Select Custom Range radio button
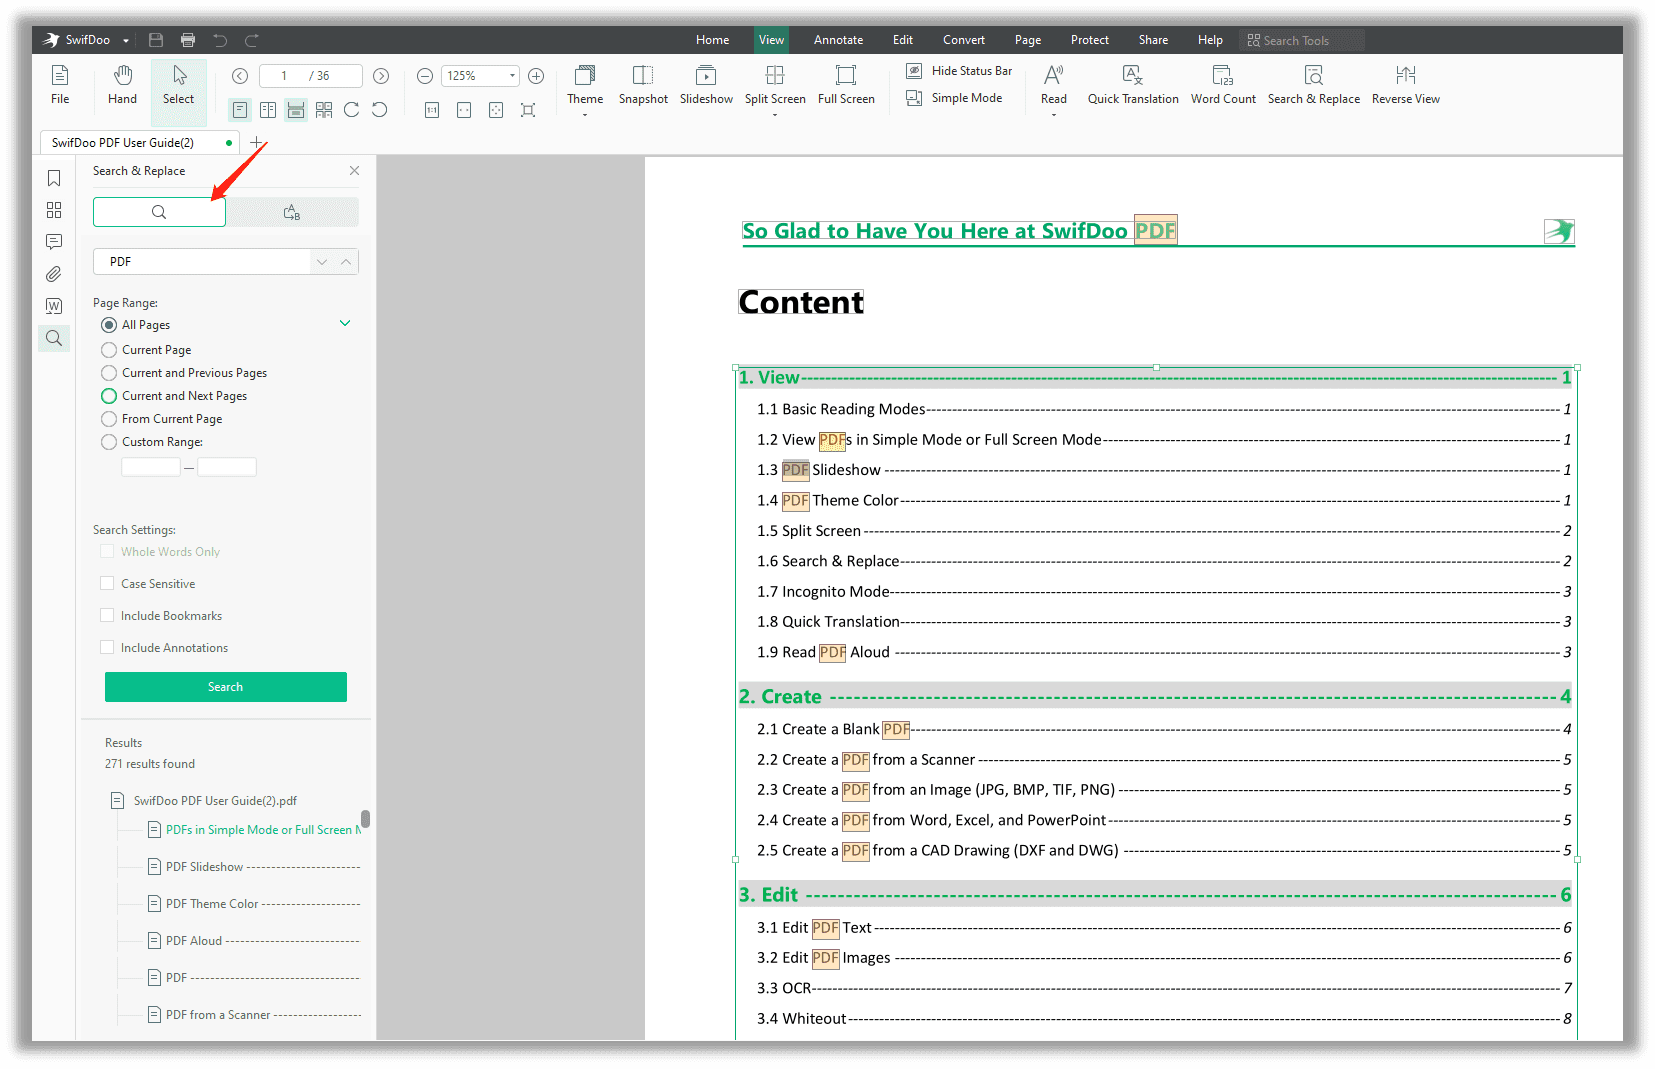Viewport: 1655px width, 1069px height. coord(109,442)
